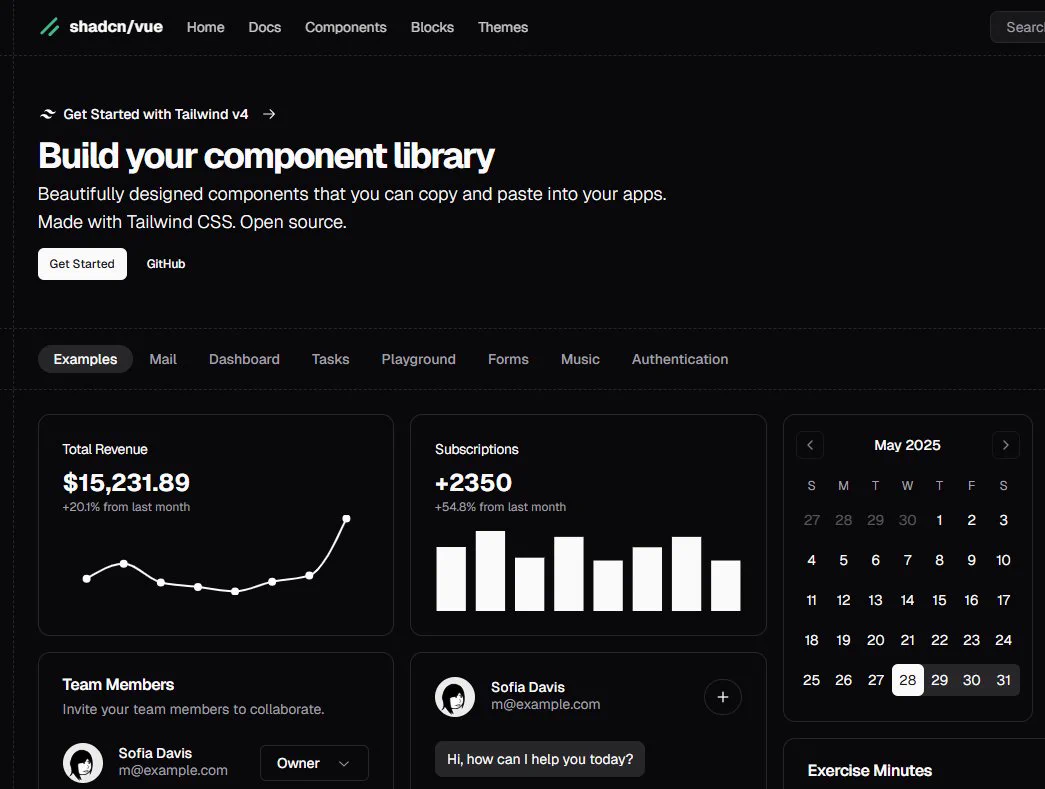Click the +2350 subscriptions value
The width and height of the screenshot is (1045, 789).
473,482
